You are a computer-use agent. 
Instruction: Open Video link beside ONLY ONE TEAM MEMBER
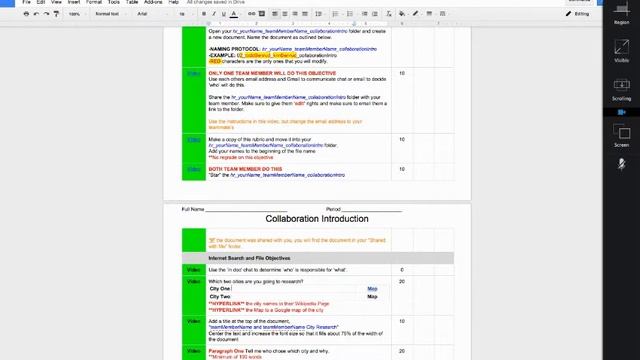coord(193,74)
